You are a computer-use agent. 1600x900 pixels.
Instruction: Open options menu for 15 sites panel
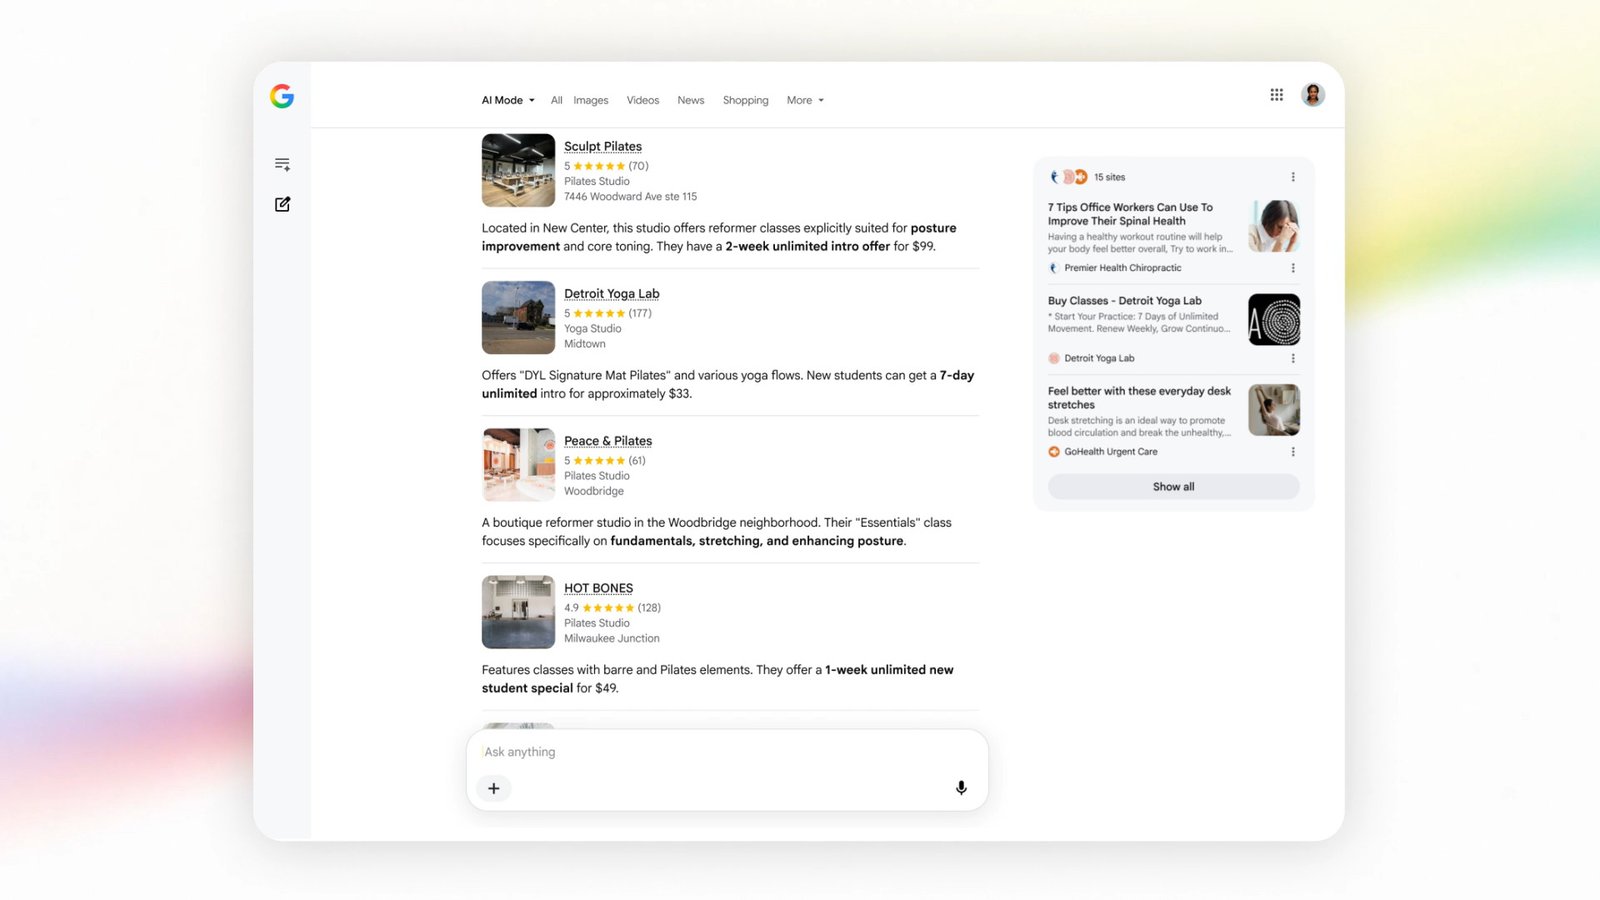coord(1293,177)
